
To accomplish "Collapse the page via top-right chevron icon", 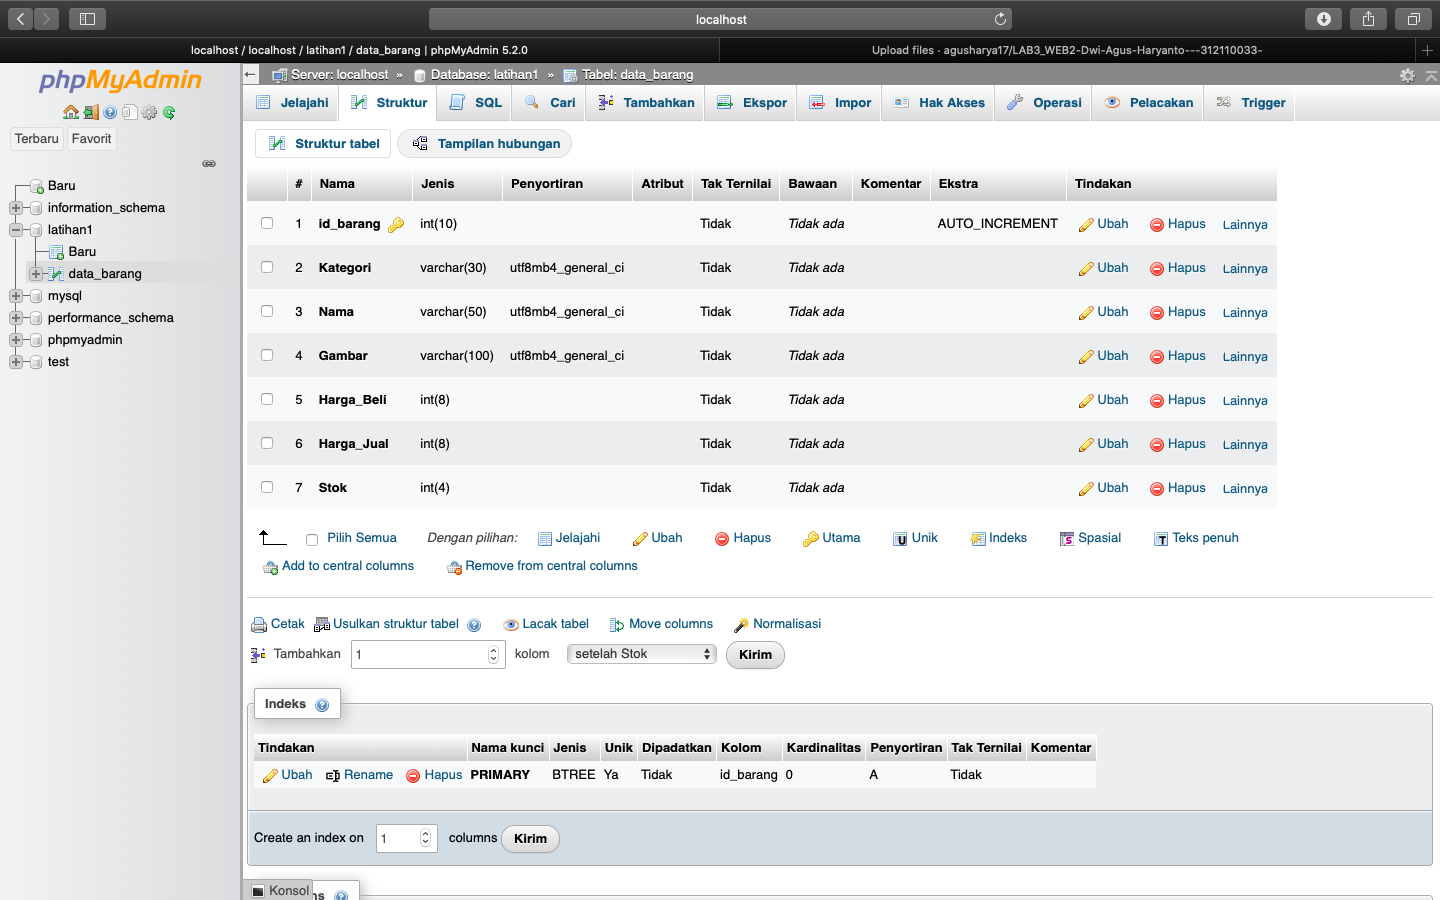I will (1430, 75).
